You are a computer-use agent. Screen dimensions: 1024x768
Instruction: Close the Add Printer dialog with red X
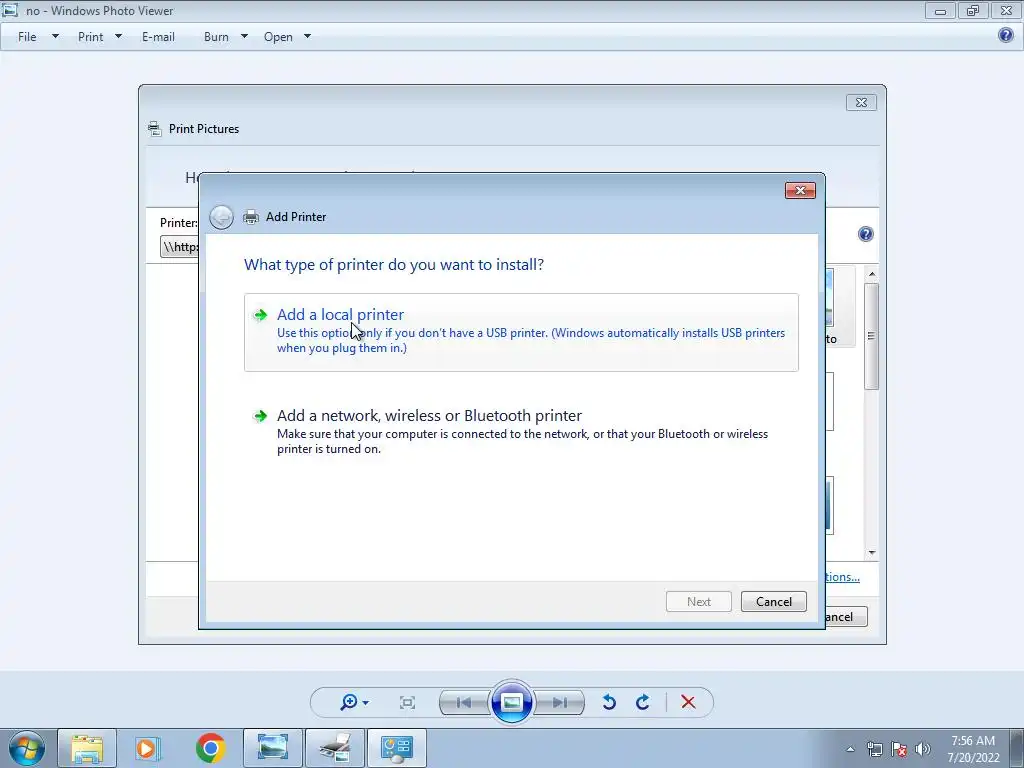pyautogui.click(x=800, y=190)
